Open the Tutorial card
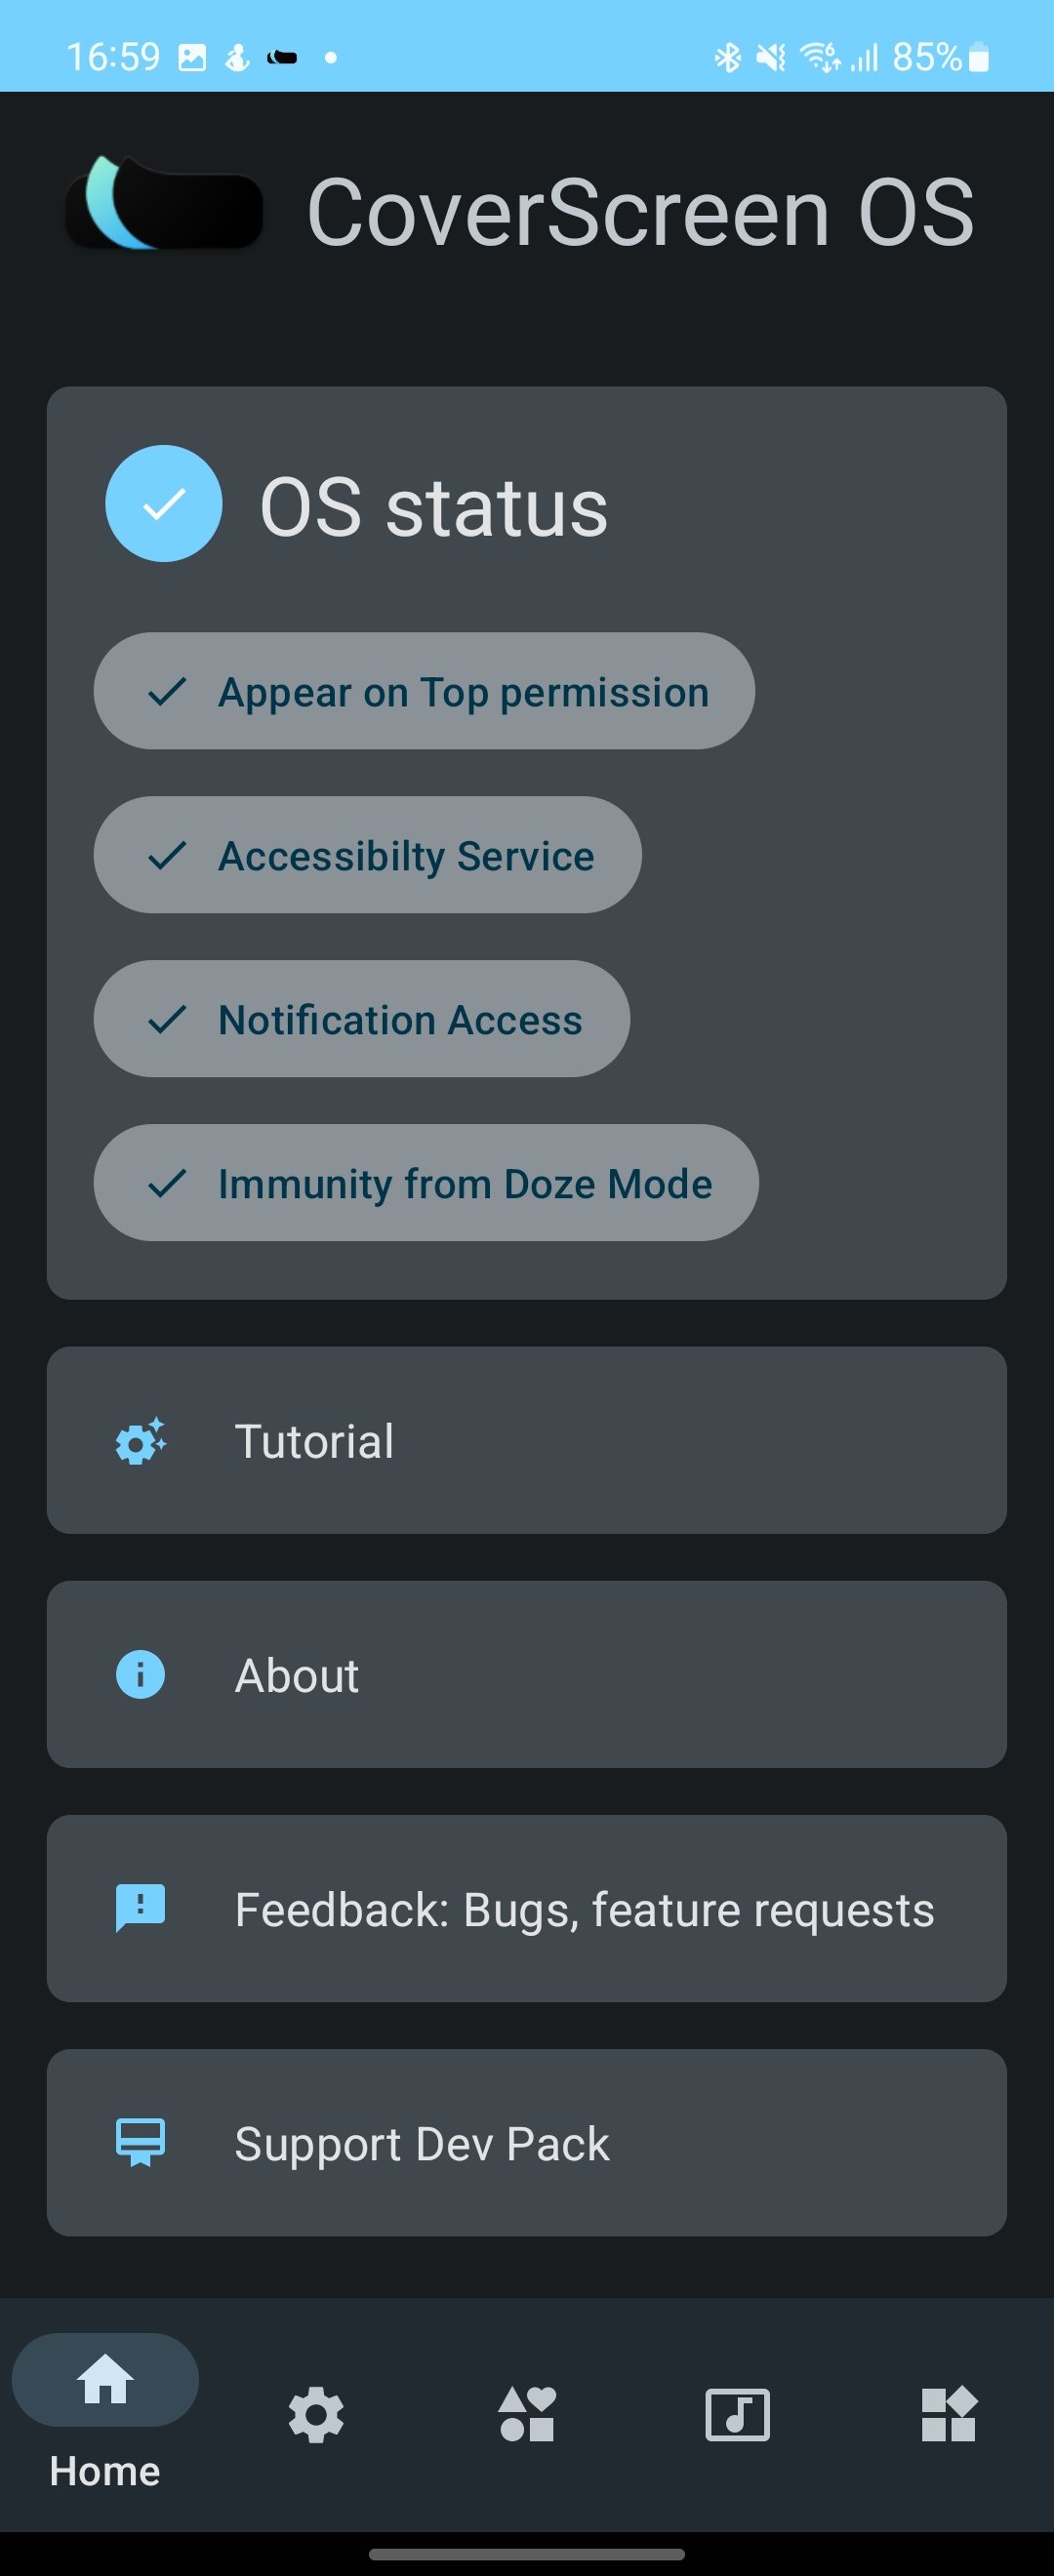This screenshot has height=2576, width=1054. point(527,1440)
